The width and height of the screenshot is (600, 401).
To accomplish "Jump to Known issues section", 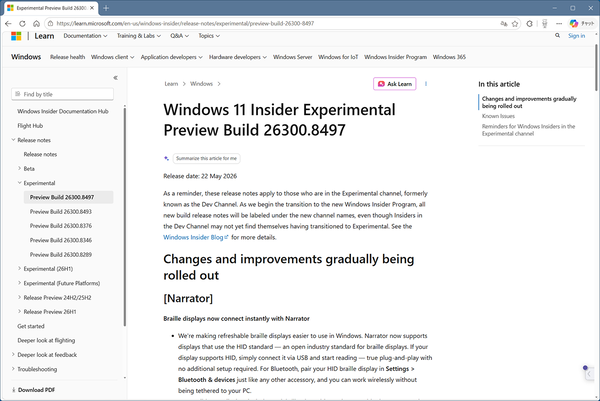I will coord(498,116).
